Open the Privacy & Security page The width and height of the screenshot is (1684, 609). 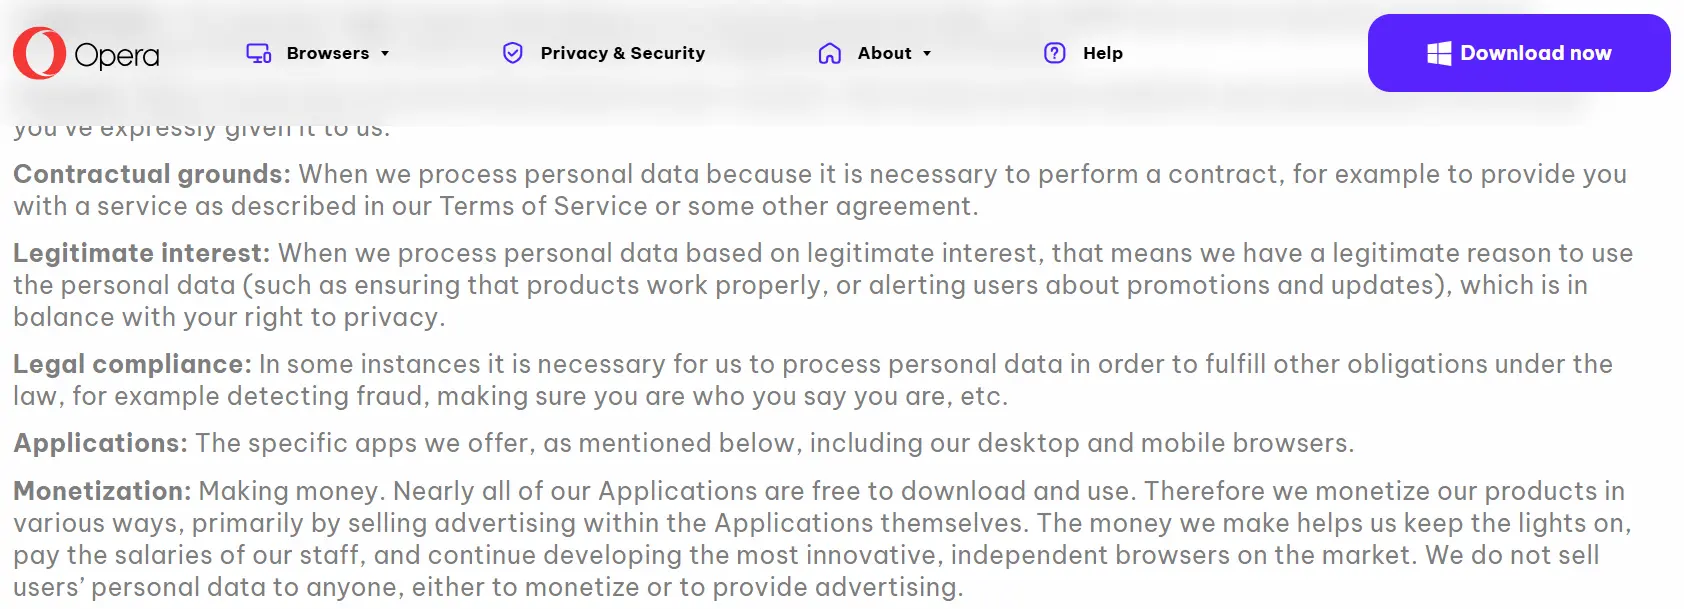tap(620, 53)
